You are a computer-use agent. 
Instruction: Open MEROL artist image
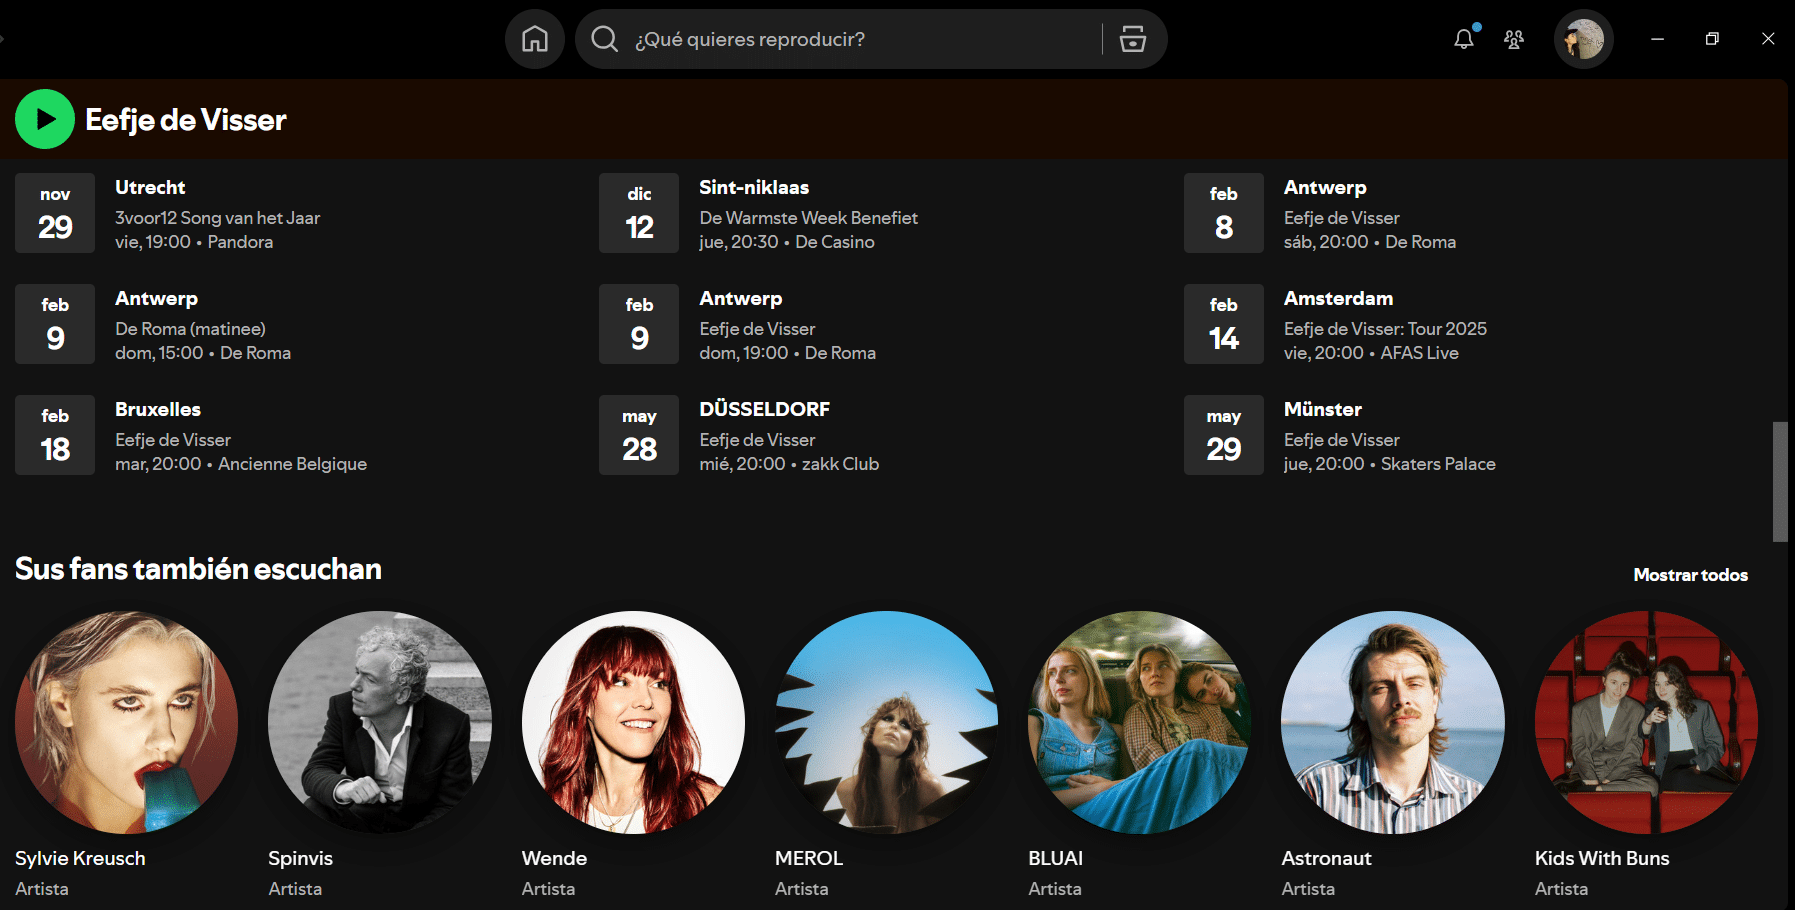887,722
